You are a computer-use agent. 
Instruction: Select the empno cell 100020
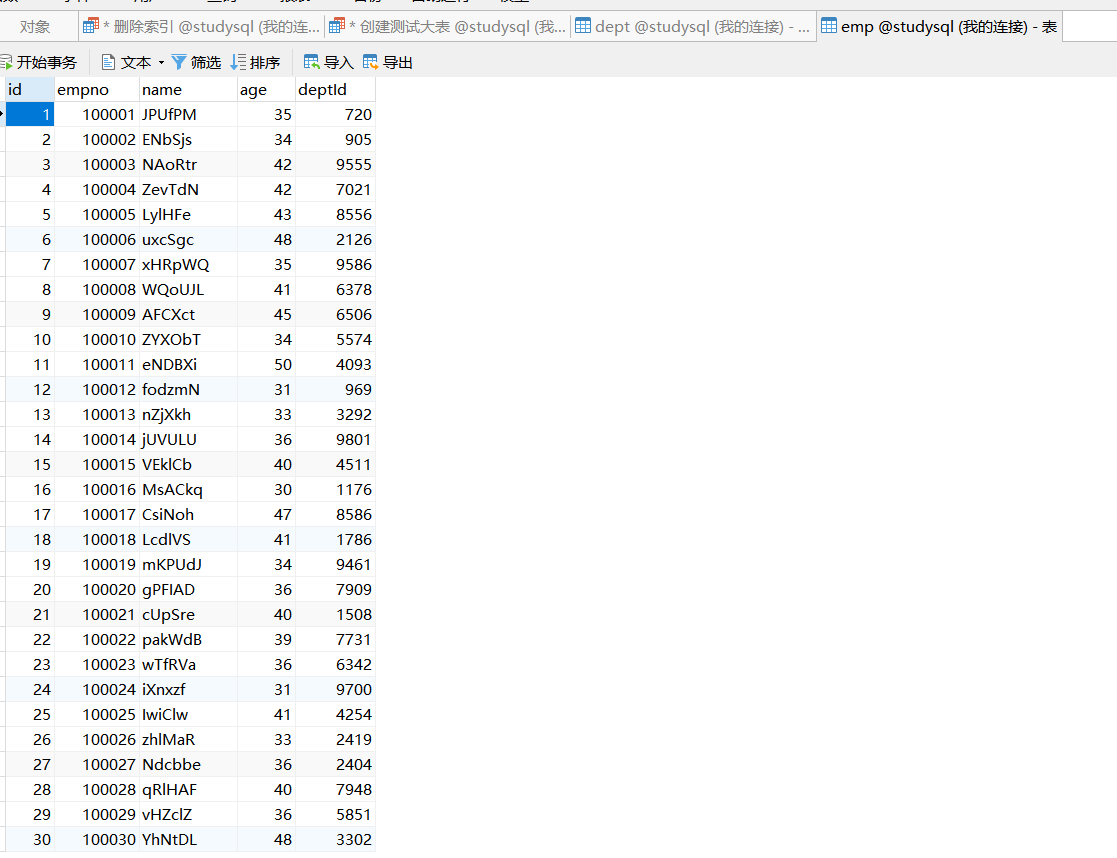coord(96,589)
